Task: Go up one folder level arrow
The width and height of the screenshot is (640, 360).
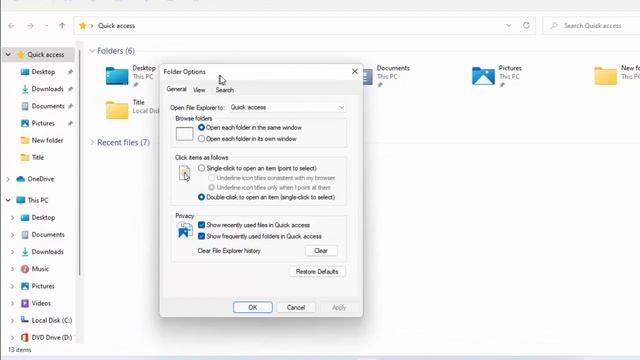Action: click(62, 26)
